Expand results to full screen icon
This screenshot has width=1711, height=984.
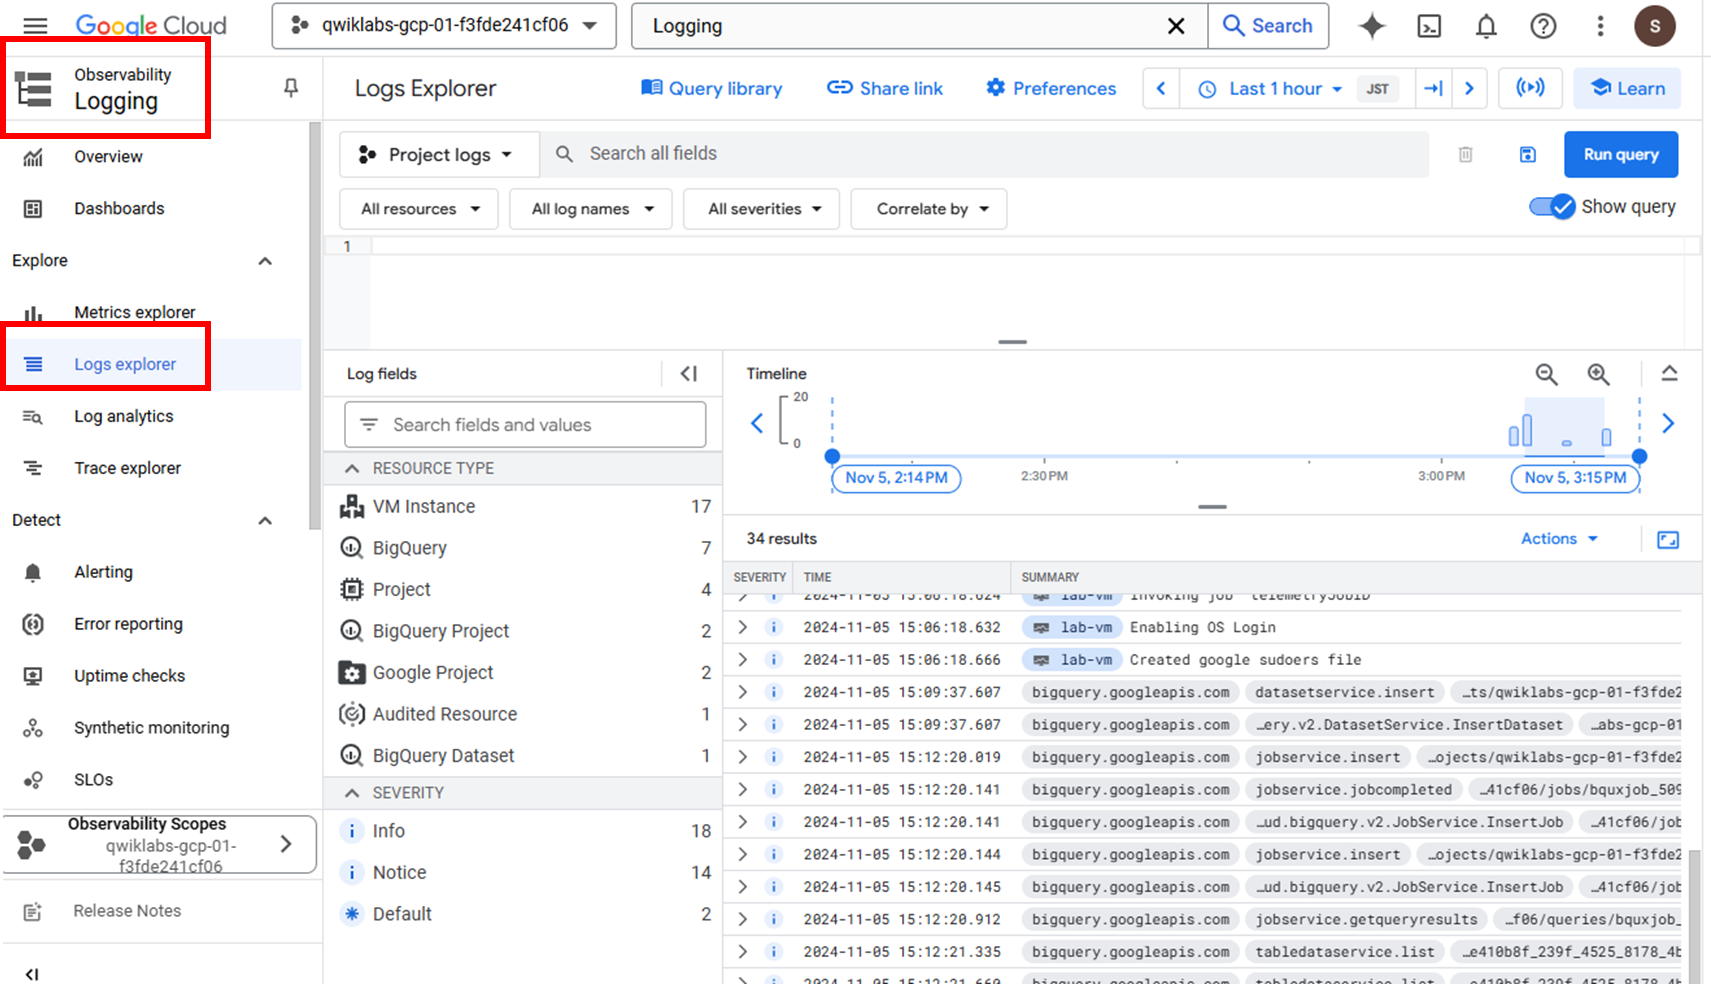(x=1668, y=539)
